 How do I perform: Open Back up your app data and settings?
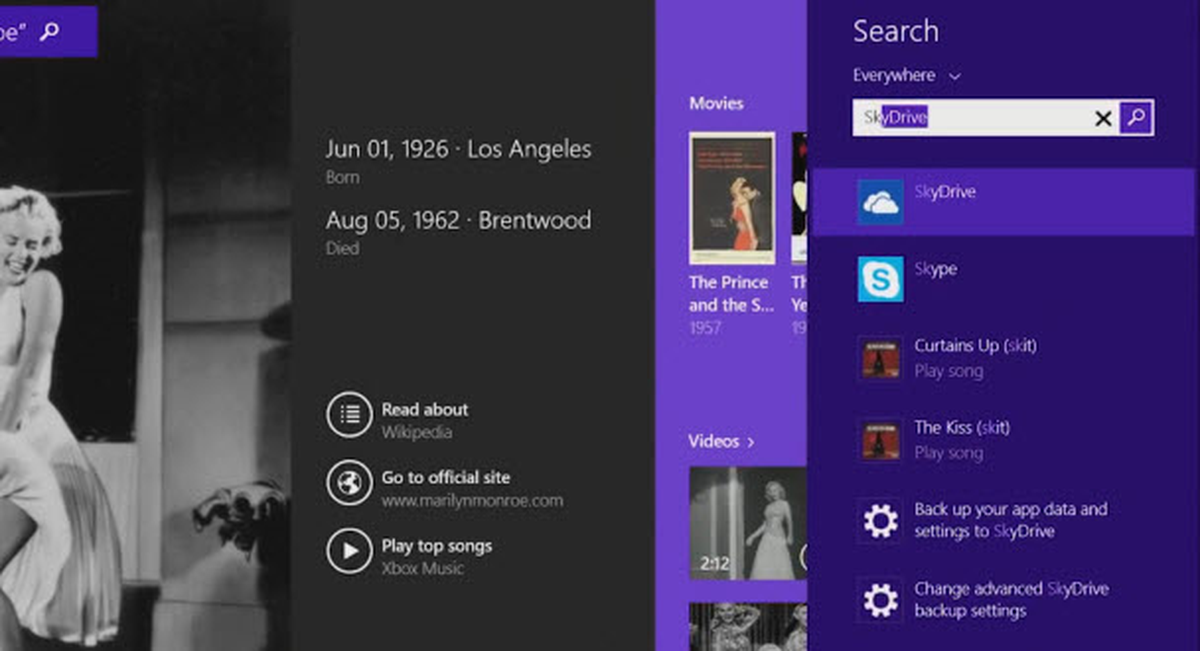[x=1010, y=520]
